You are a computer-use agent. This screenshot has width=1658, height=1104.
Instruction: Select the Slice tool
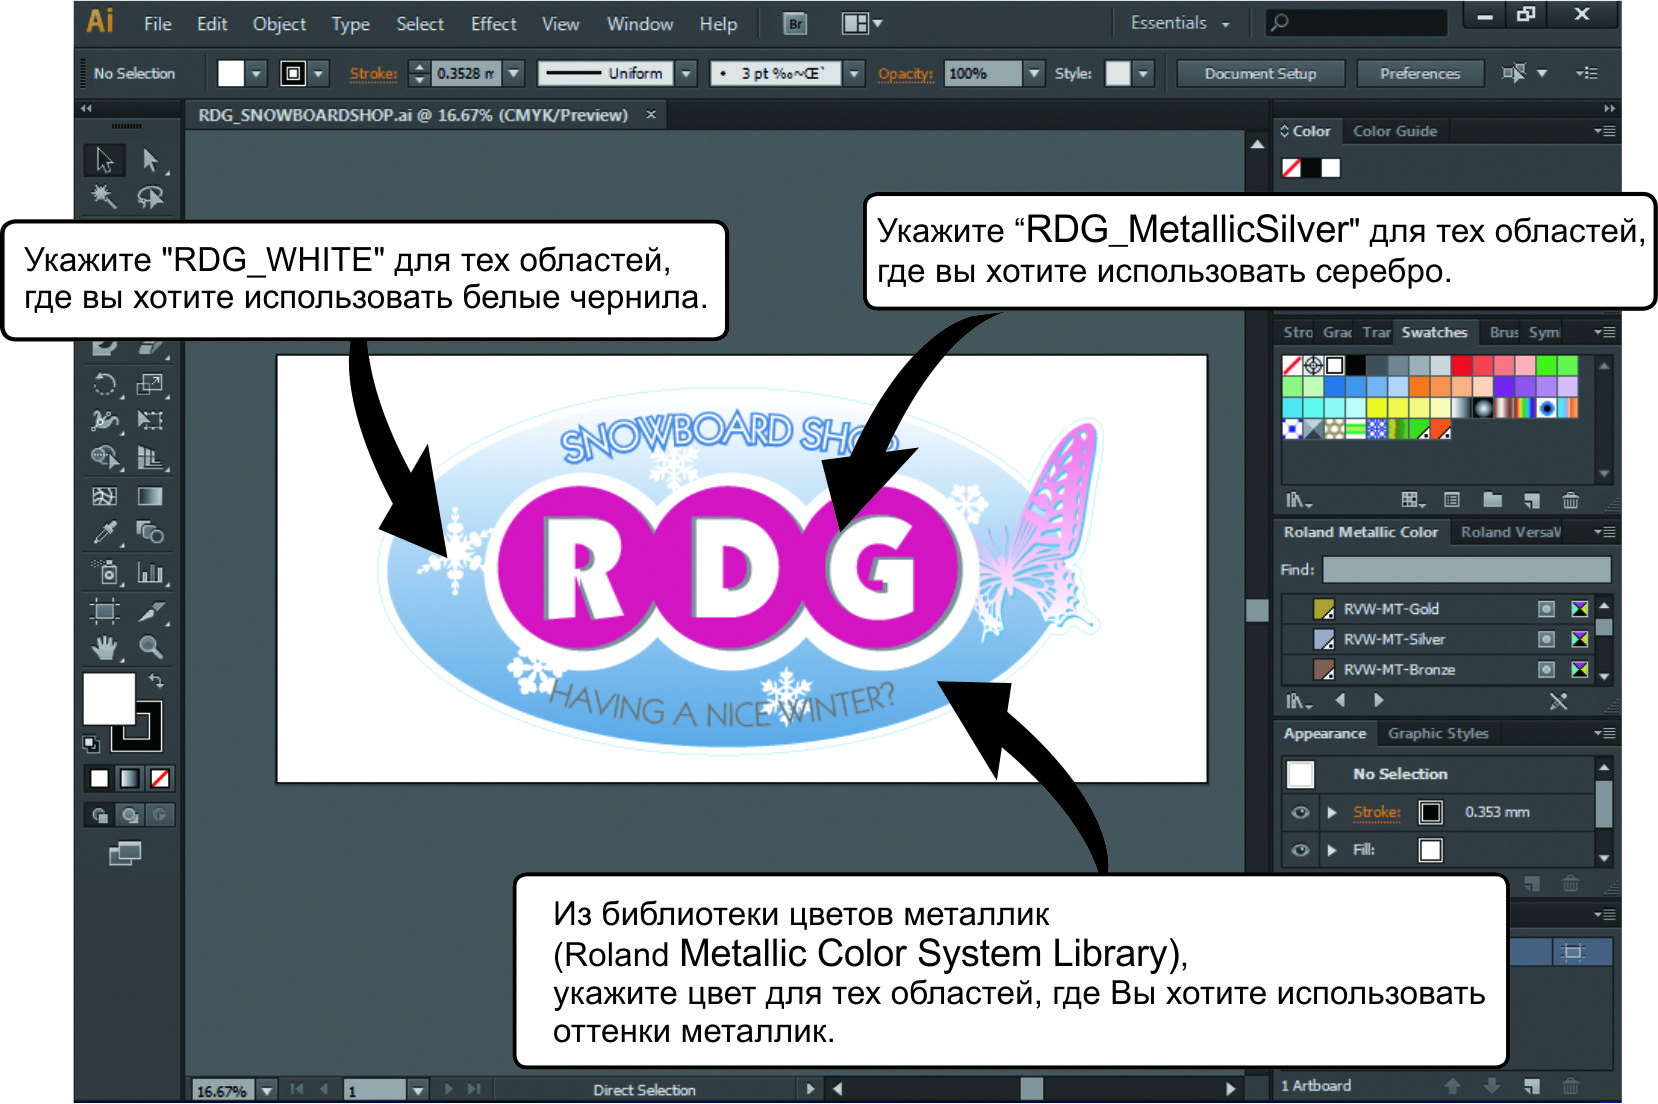(x=150, y=610)
